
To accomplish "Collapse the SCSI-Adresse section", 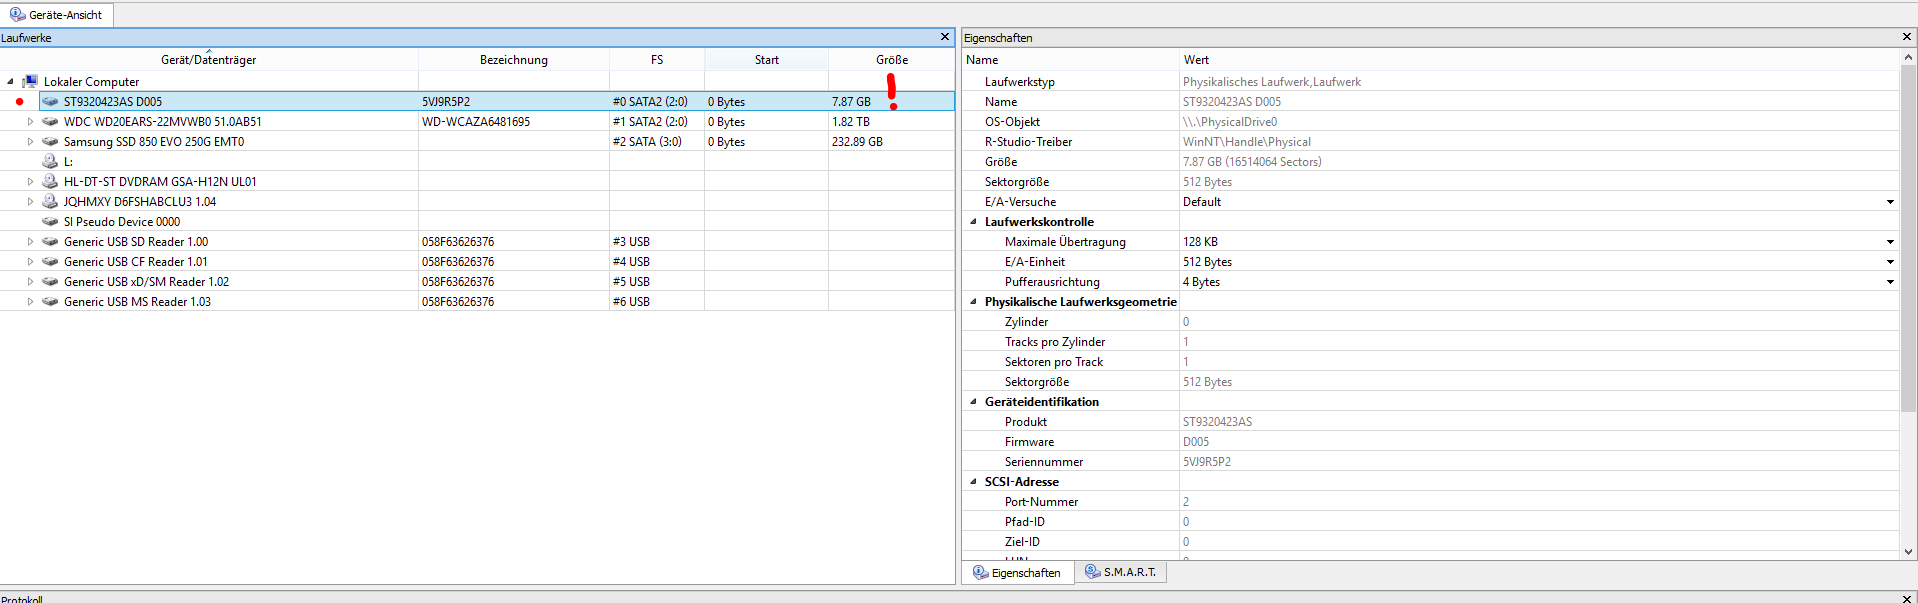I will tap(973, 482).
